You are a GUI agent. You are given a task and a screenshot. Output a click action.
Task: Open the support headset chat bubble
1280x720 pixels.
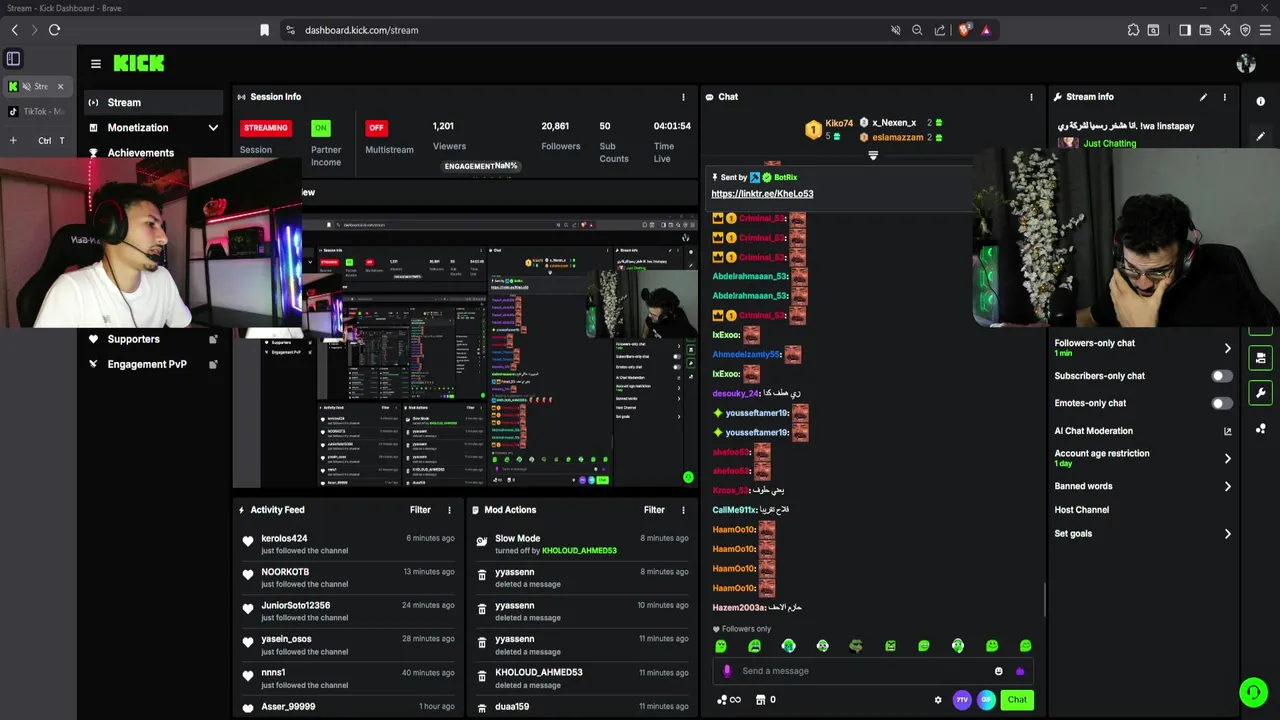[x=1253, y=692]
